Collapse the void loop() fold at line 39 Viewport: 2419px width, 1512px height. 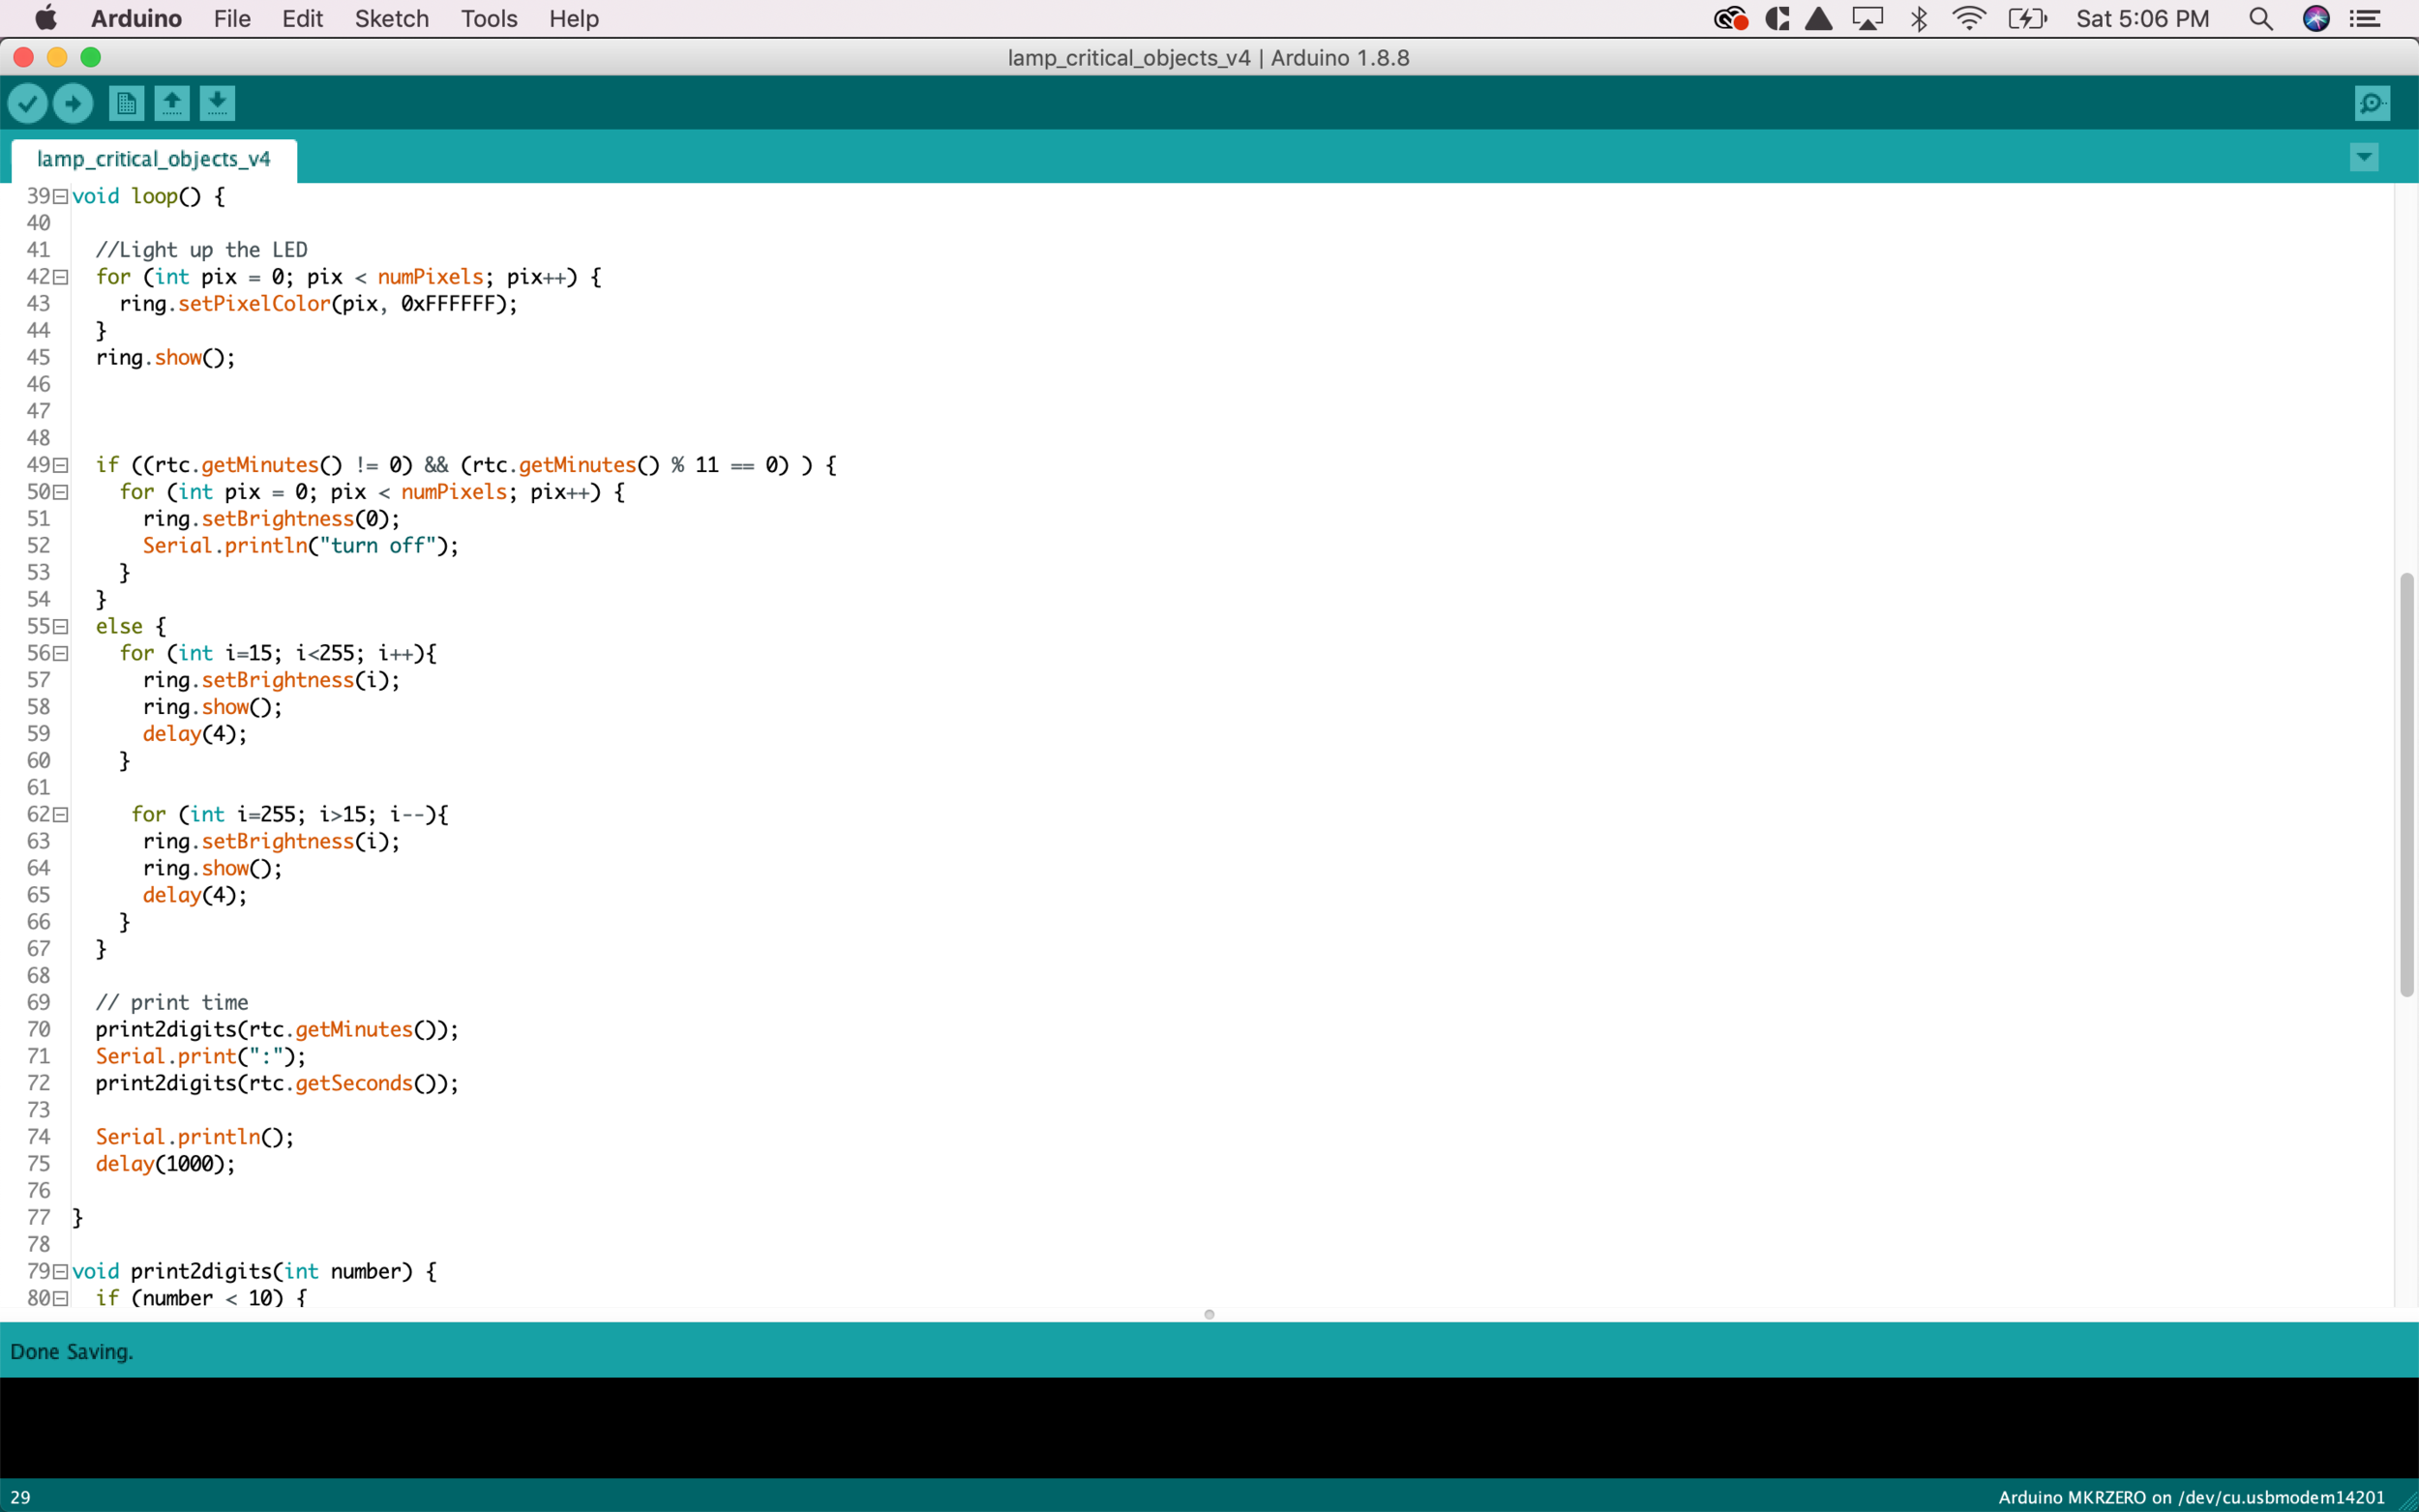coord(61,197)
